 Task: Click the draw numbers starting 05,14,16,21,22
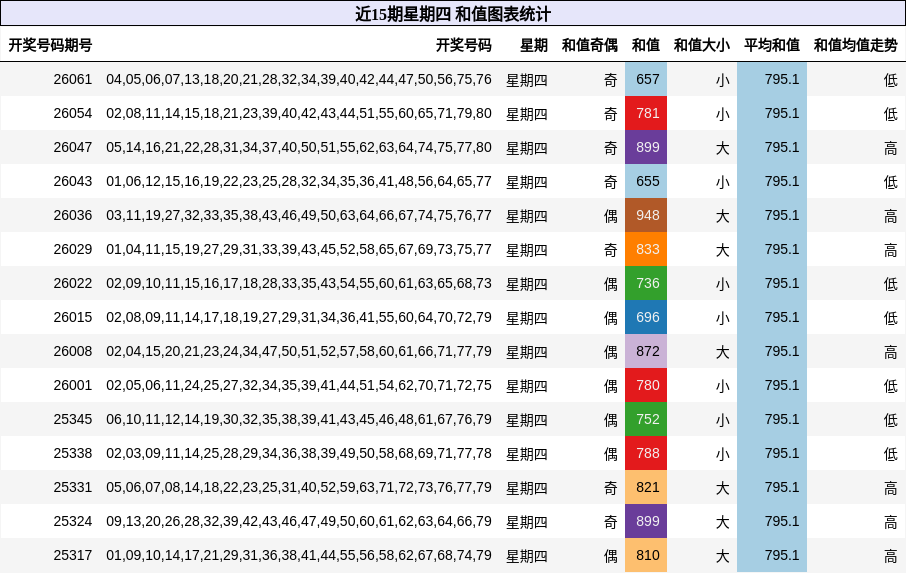pyautogui.click(x=299, y=147)
